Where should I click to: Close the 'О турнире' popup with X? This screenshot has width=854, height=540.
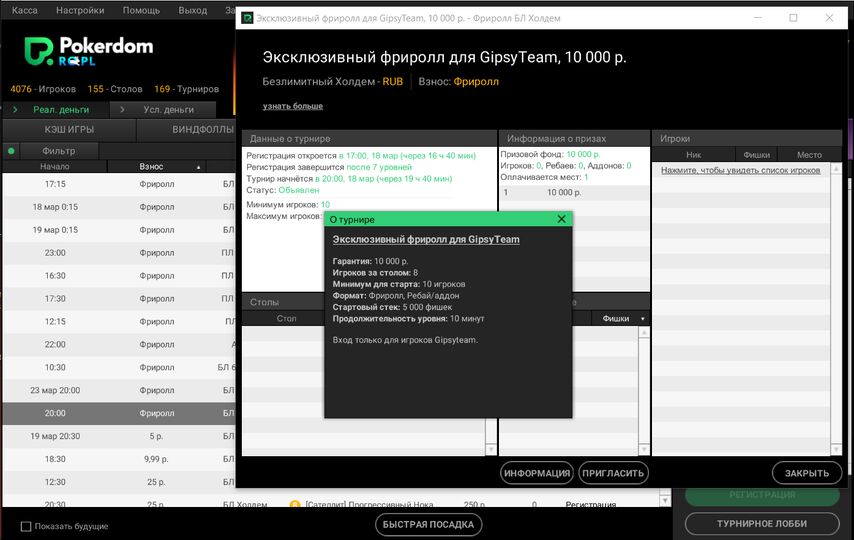(x=562, y=219)
